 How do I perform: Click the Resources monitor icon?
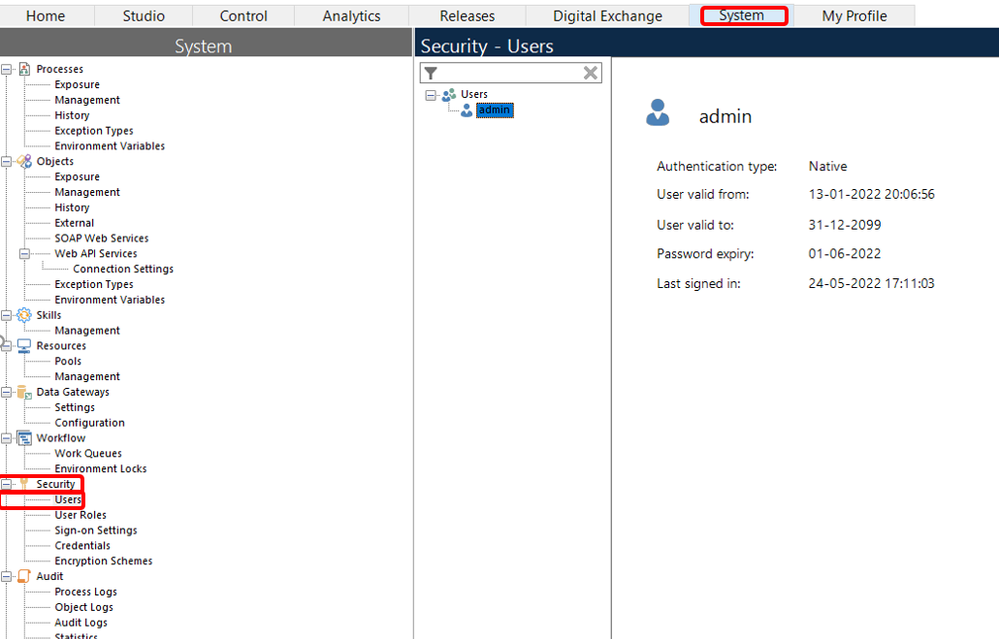24,345
